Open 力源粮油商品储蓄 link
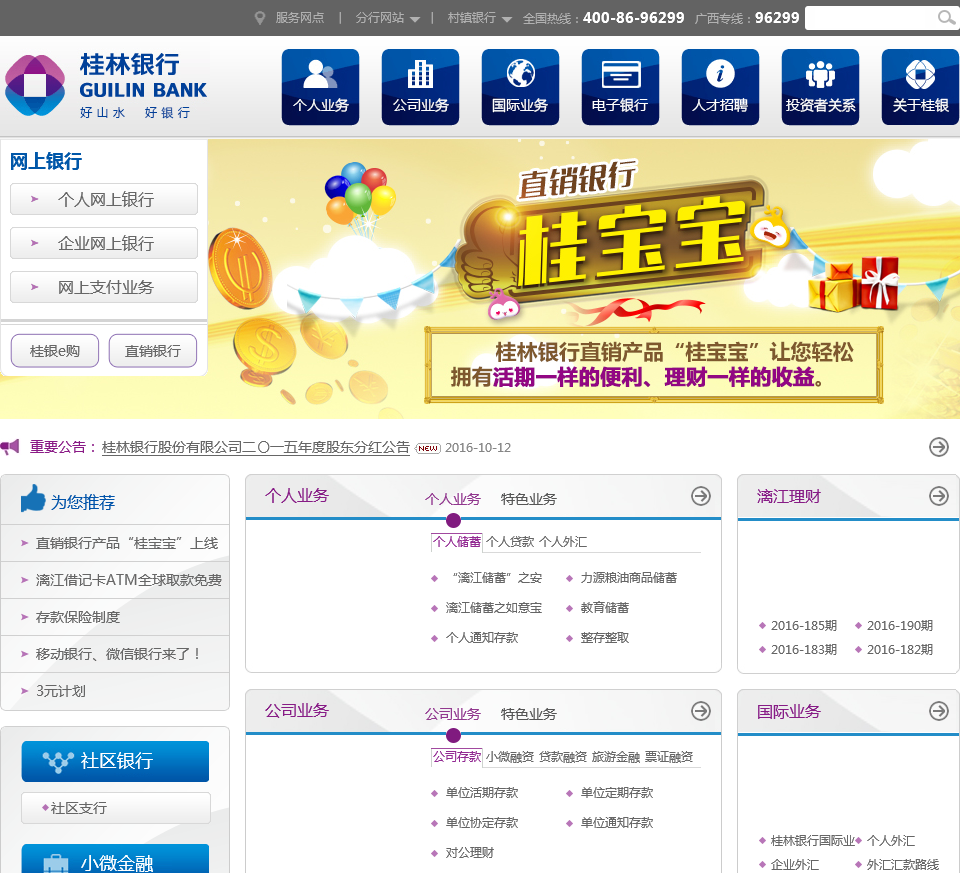Screen dimensions: 960x873 tap(629, 578)
